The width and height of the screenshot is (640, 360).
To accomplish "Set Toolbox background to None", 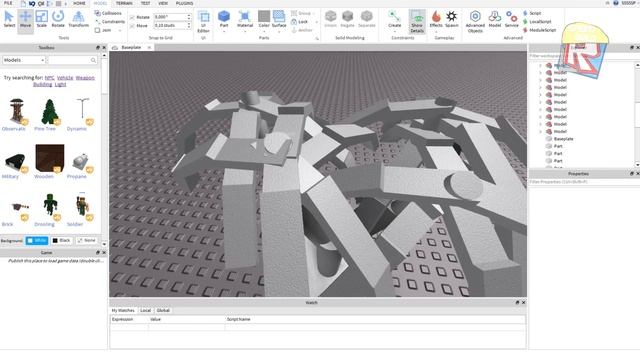I will click(86, 240).
